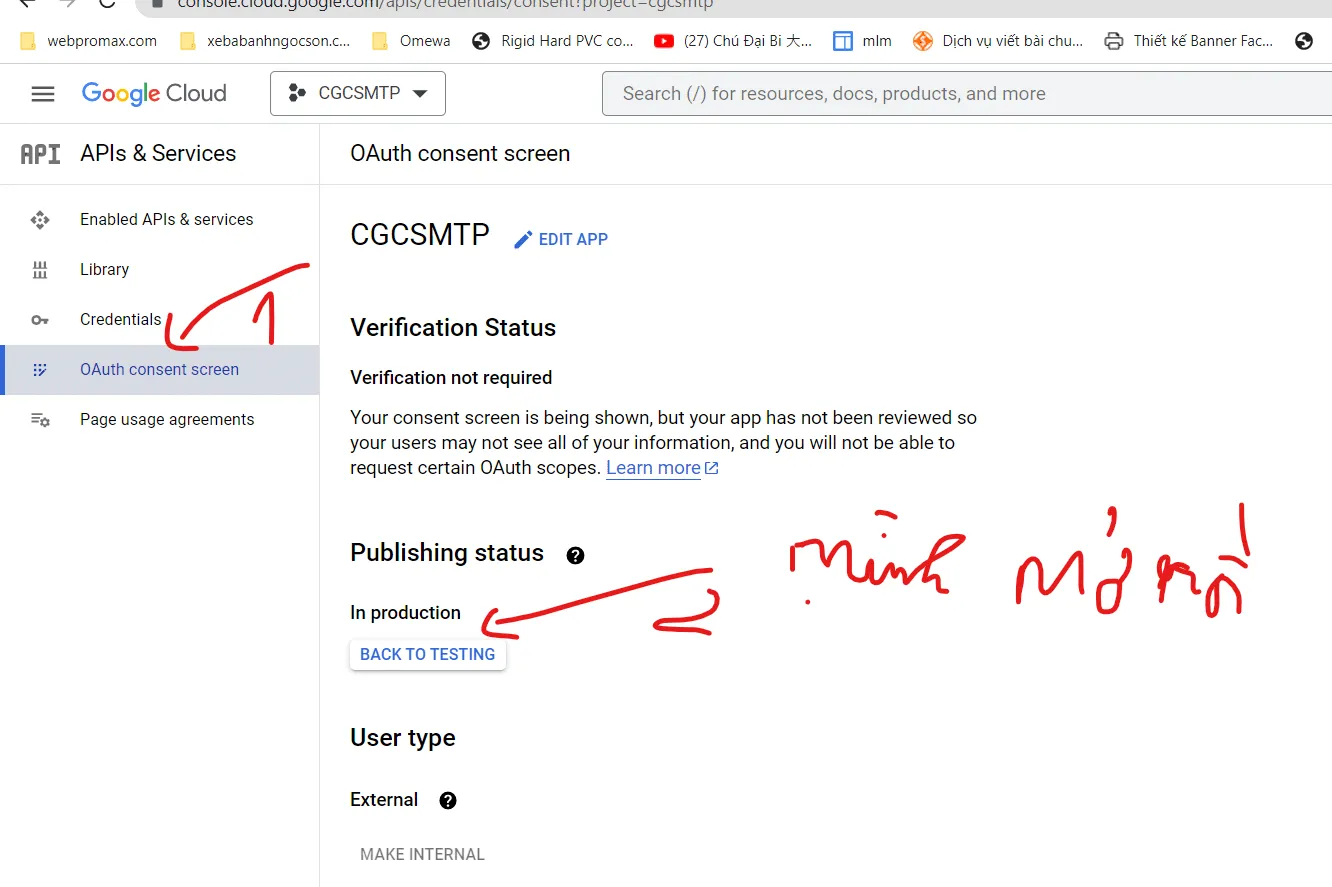Open the webpromax.com bookmark folder
This screenshot has width=1332, height=887.
(89, 41)
